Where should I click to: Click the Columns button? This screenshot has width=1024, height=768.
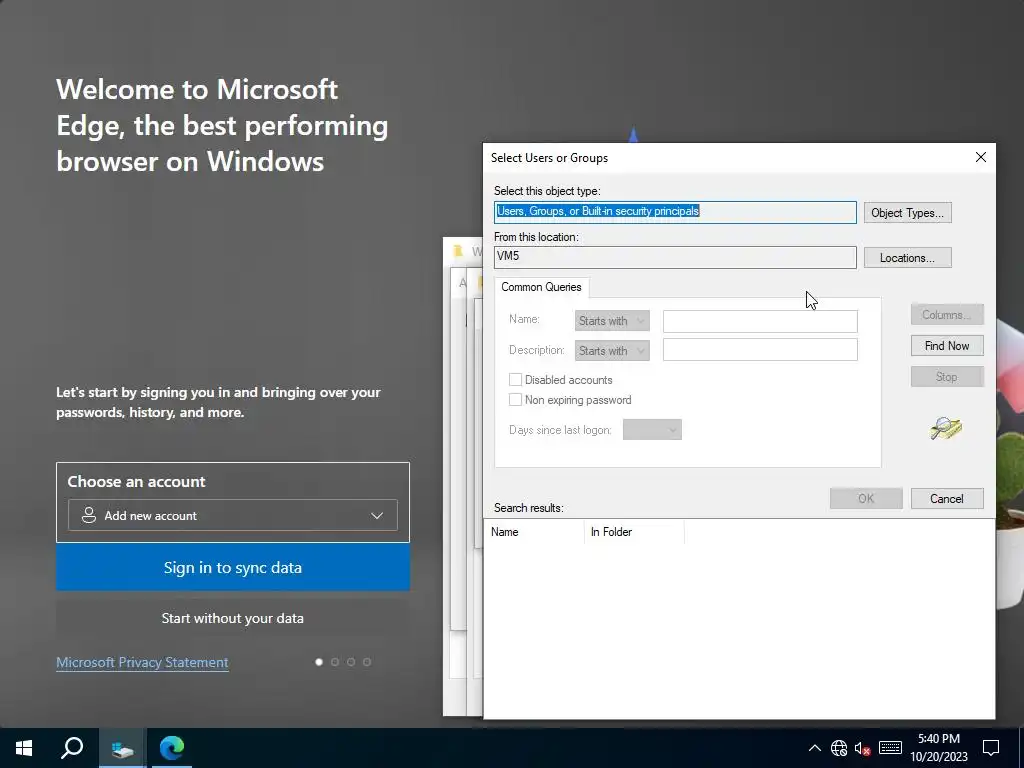(947, 315)
